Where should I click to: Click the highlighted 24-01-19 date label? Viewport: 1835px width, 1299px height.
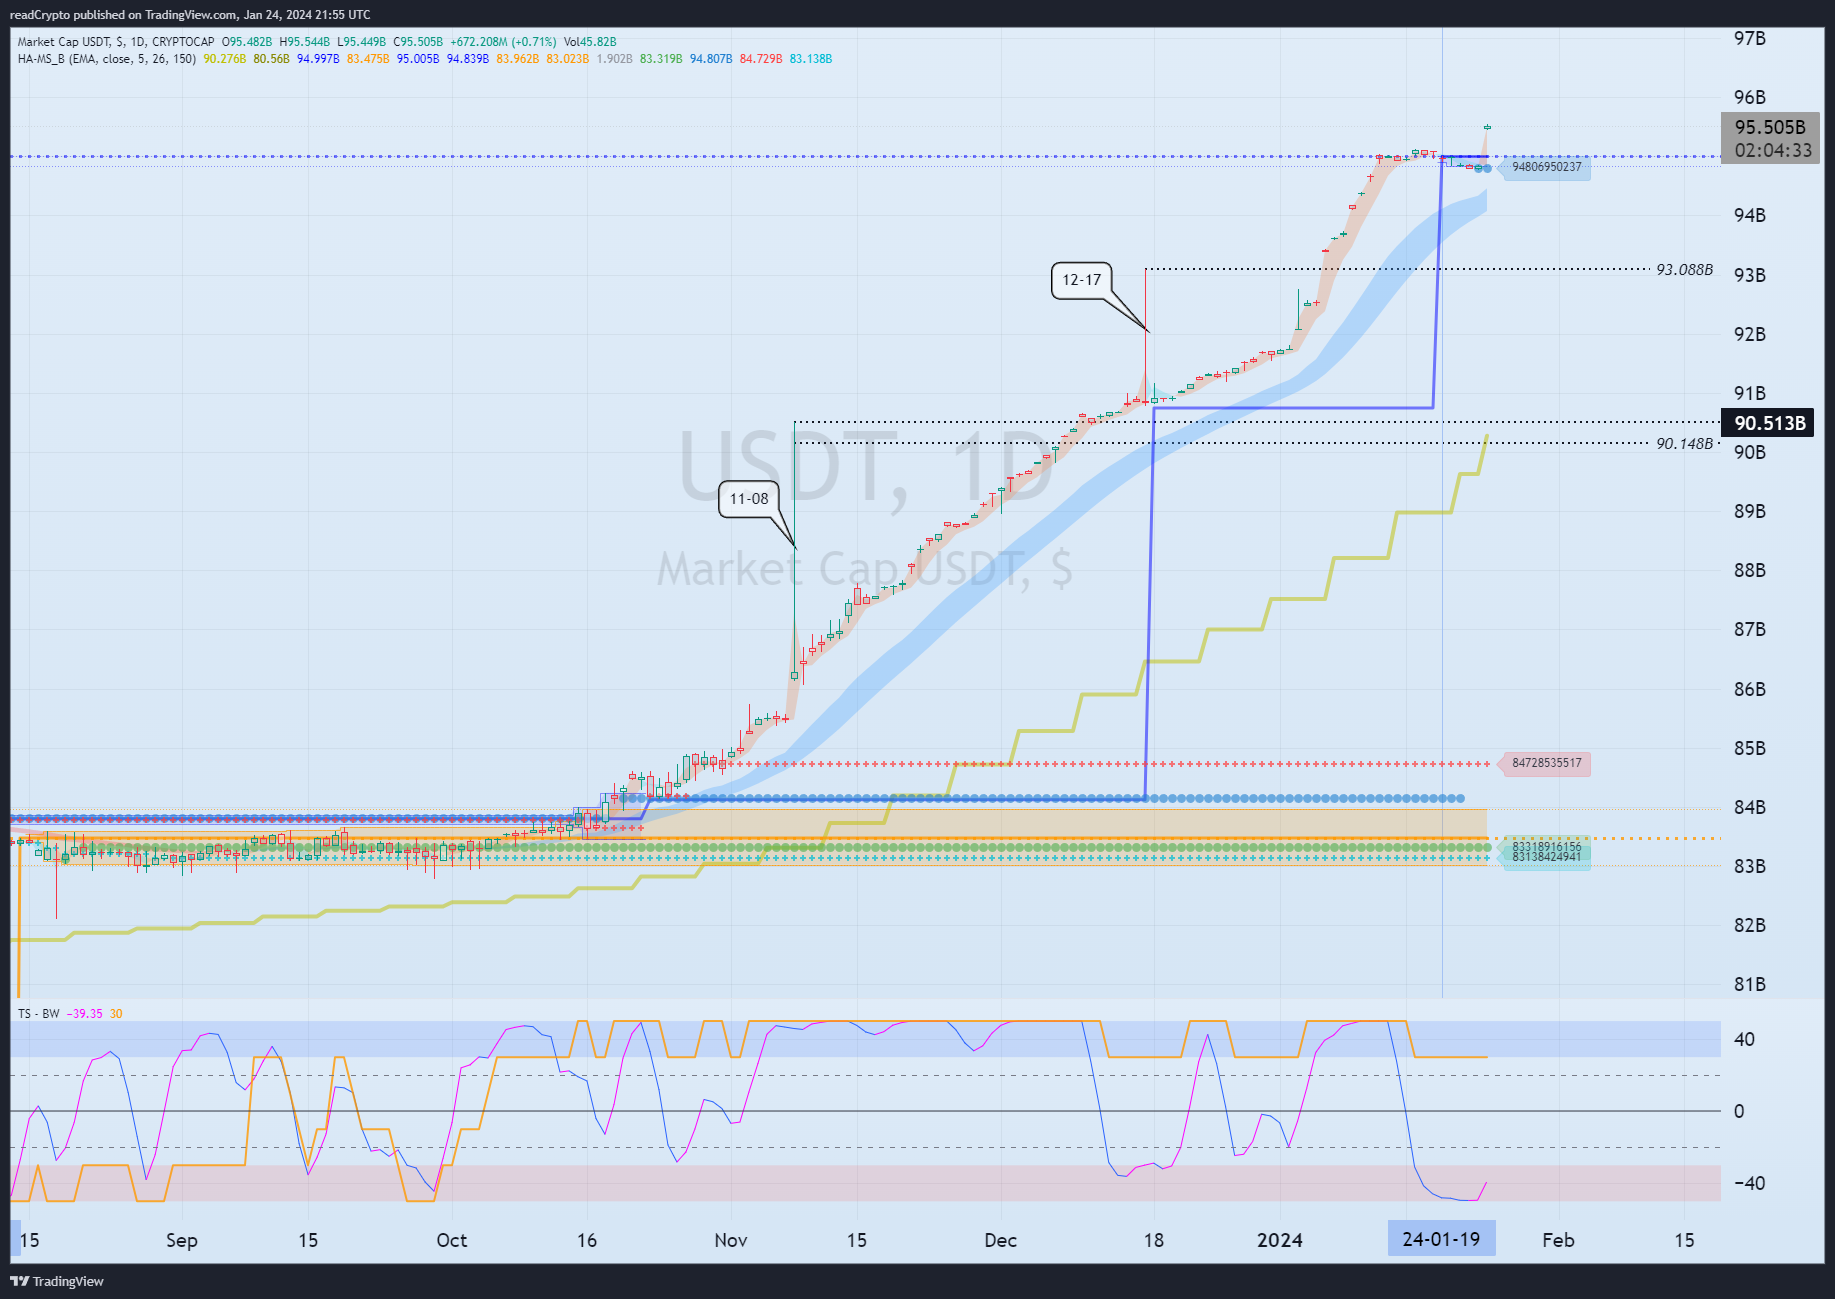(1441, 1240)
